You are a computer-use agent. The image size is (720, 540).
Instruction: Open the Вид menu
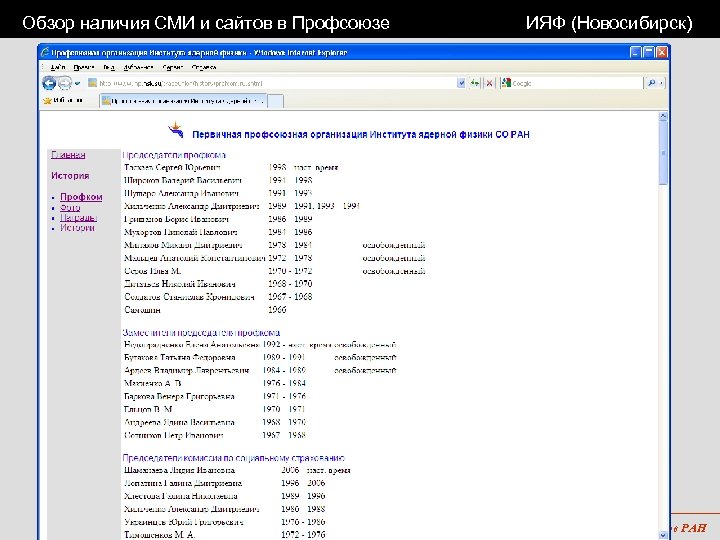(x=109, y=68)
